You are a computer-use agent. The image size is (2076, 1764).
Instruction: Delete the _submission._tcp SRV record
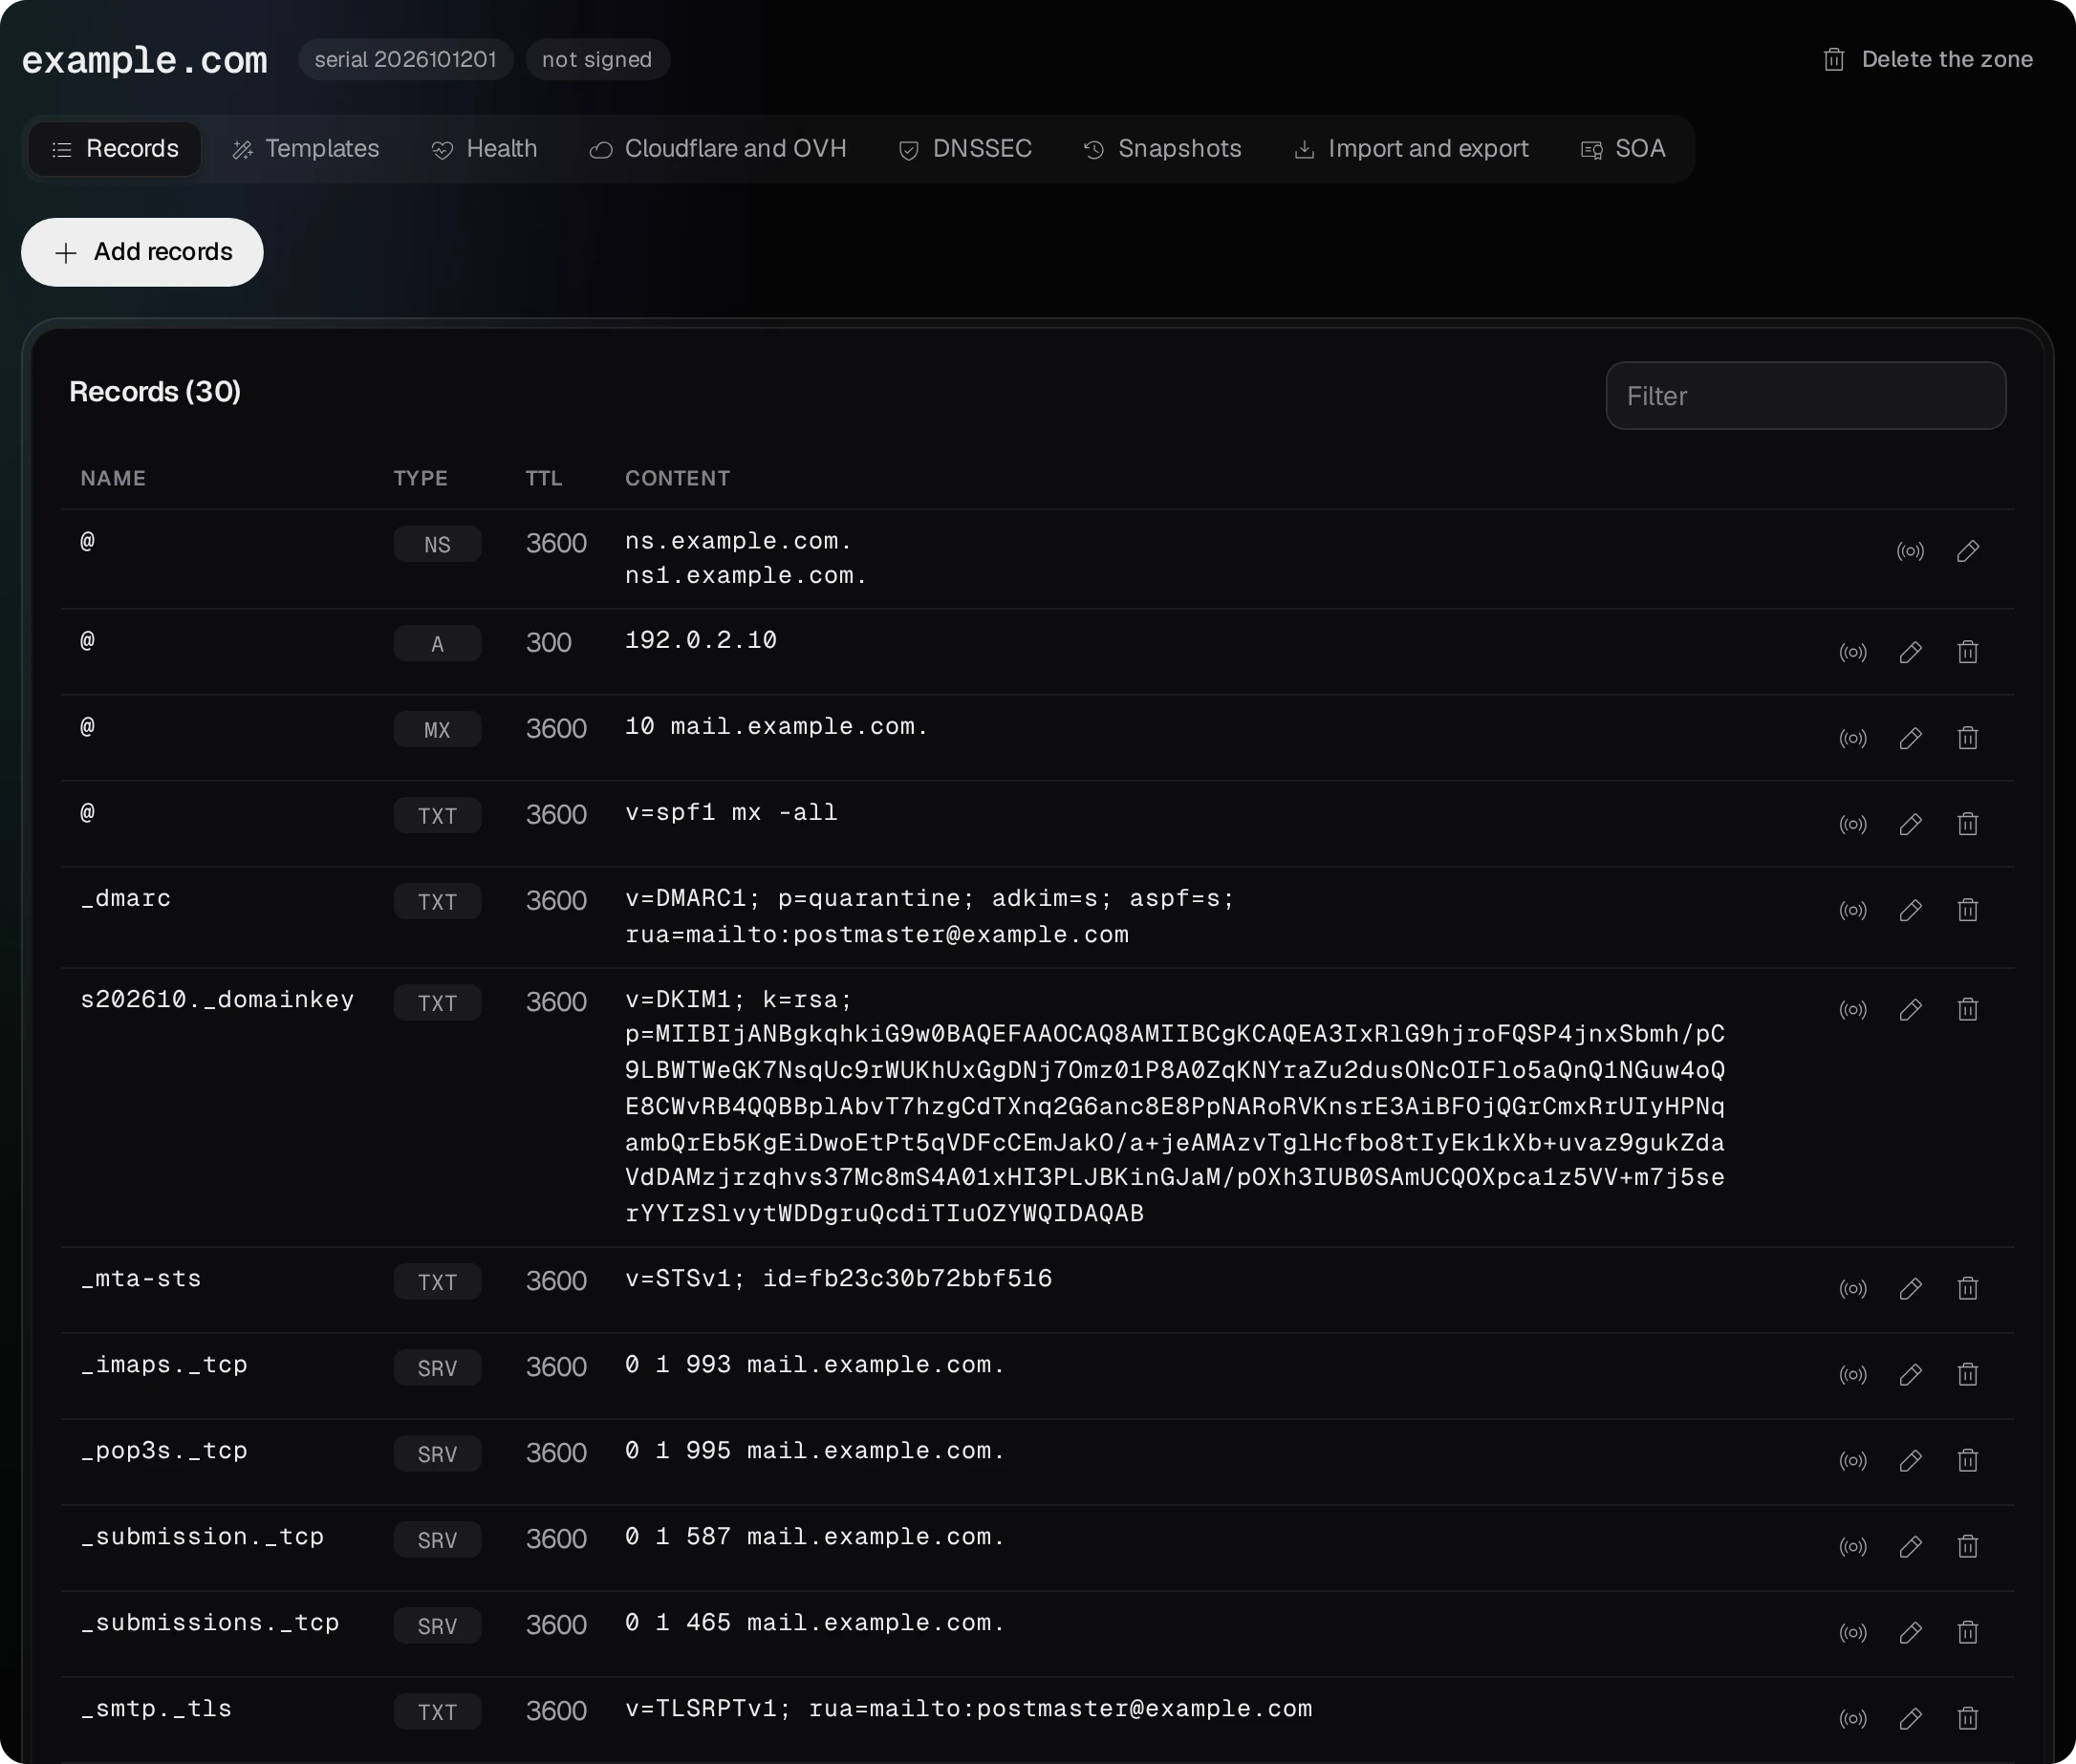1968,1546
